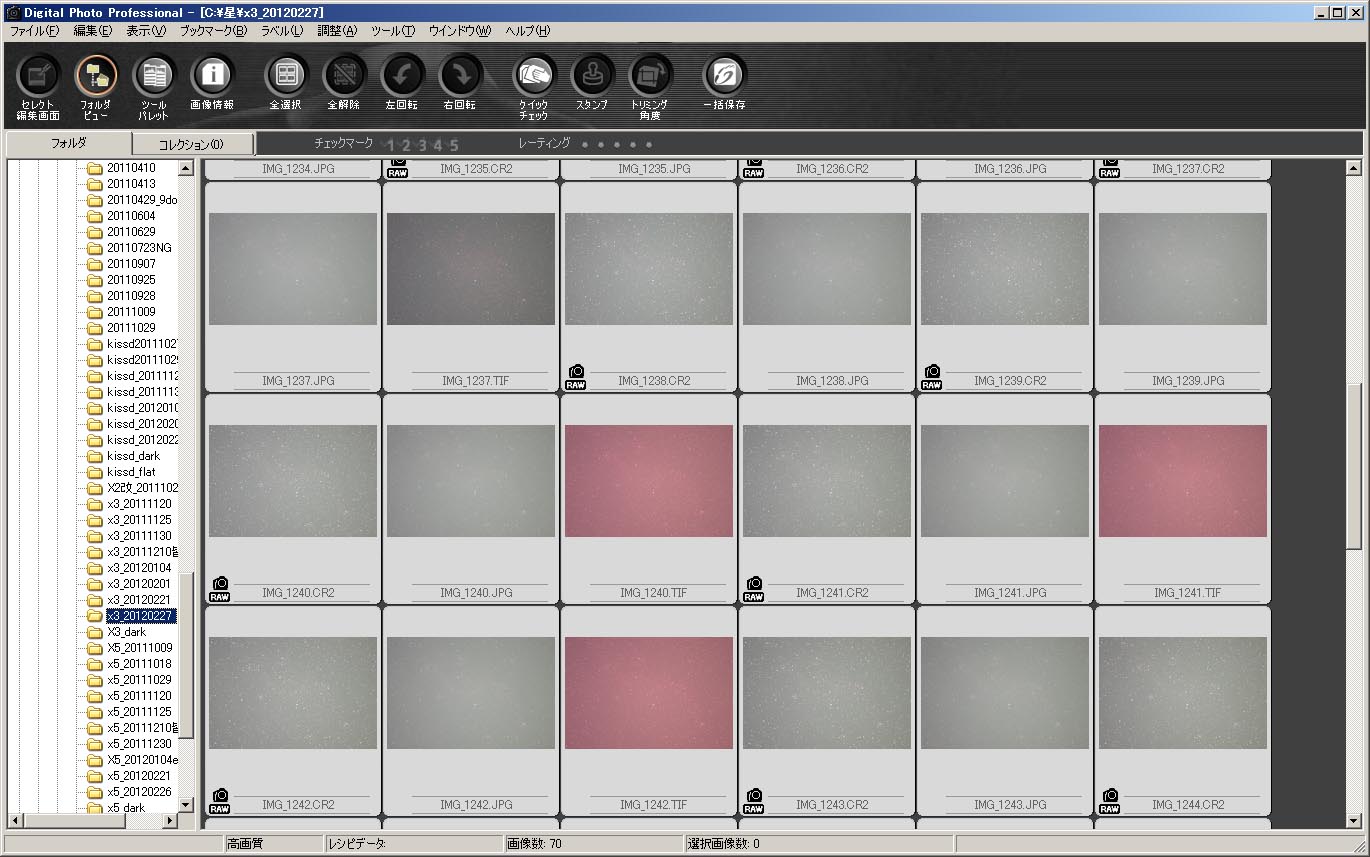Click folder tree scrollbar up arrow
1370x857 pixels.
[186, 168]
